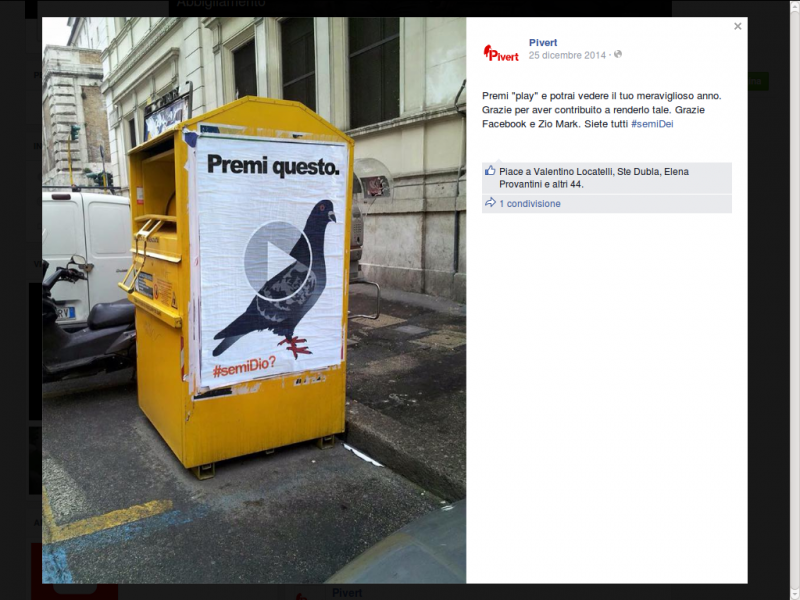Close the photo viewer with the X icon
The width and height of the screenshot is (800, 600).
[737, 27]
